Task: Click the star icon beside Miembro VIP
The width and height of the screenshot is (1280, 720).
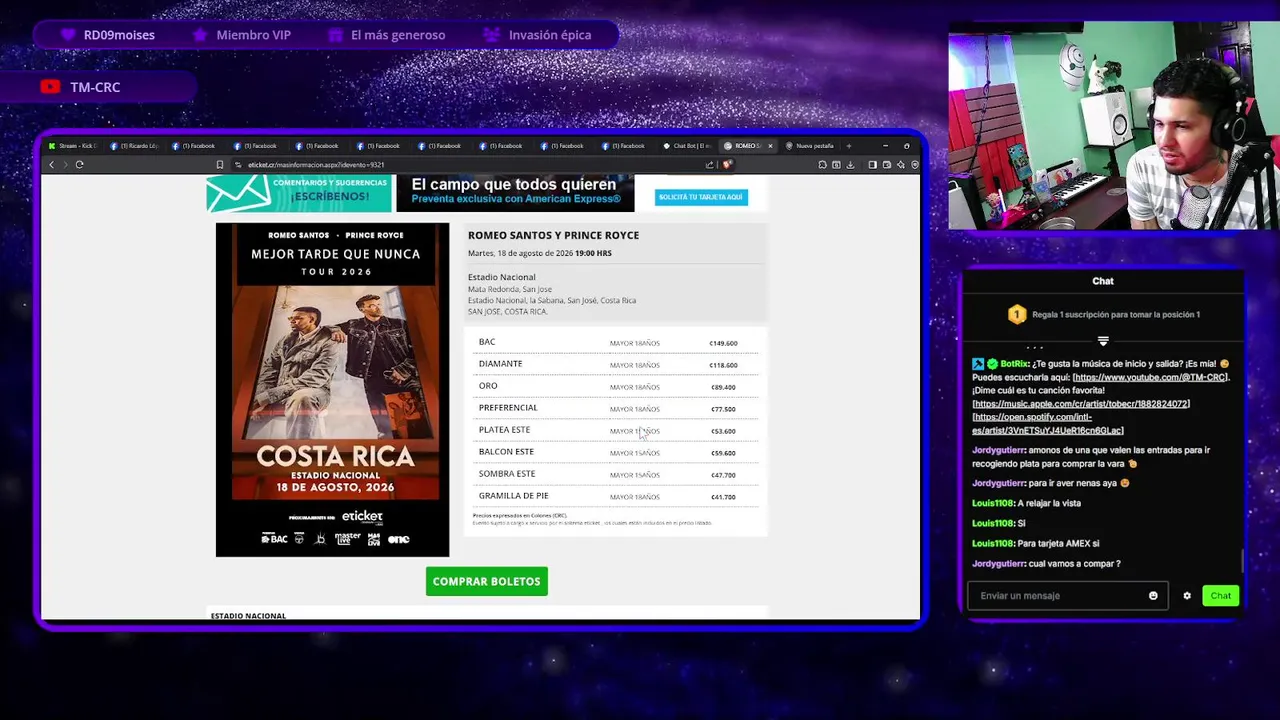Action: (x=201, y=35)
